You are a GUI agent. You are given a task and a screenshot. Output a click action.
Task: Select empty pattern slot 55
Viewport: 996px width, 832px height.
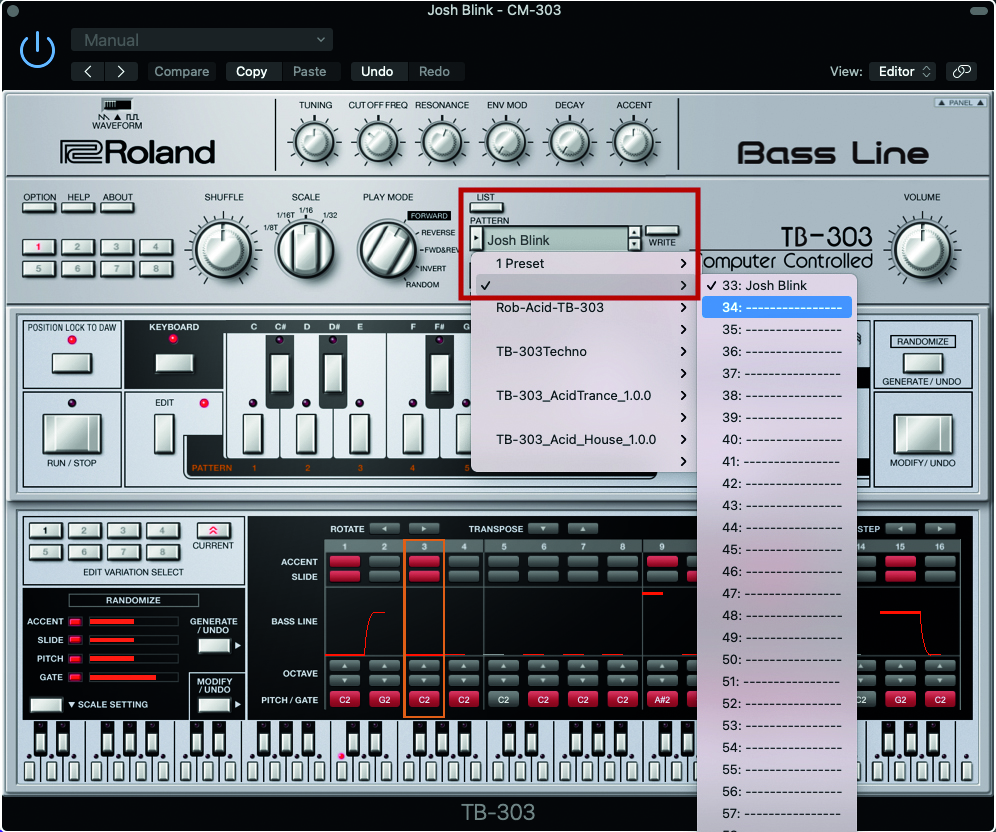pyautogui.click(x=777, y=770)
